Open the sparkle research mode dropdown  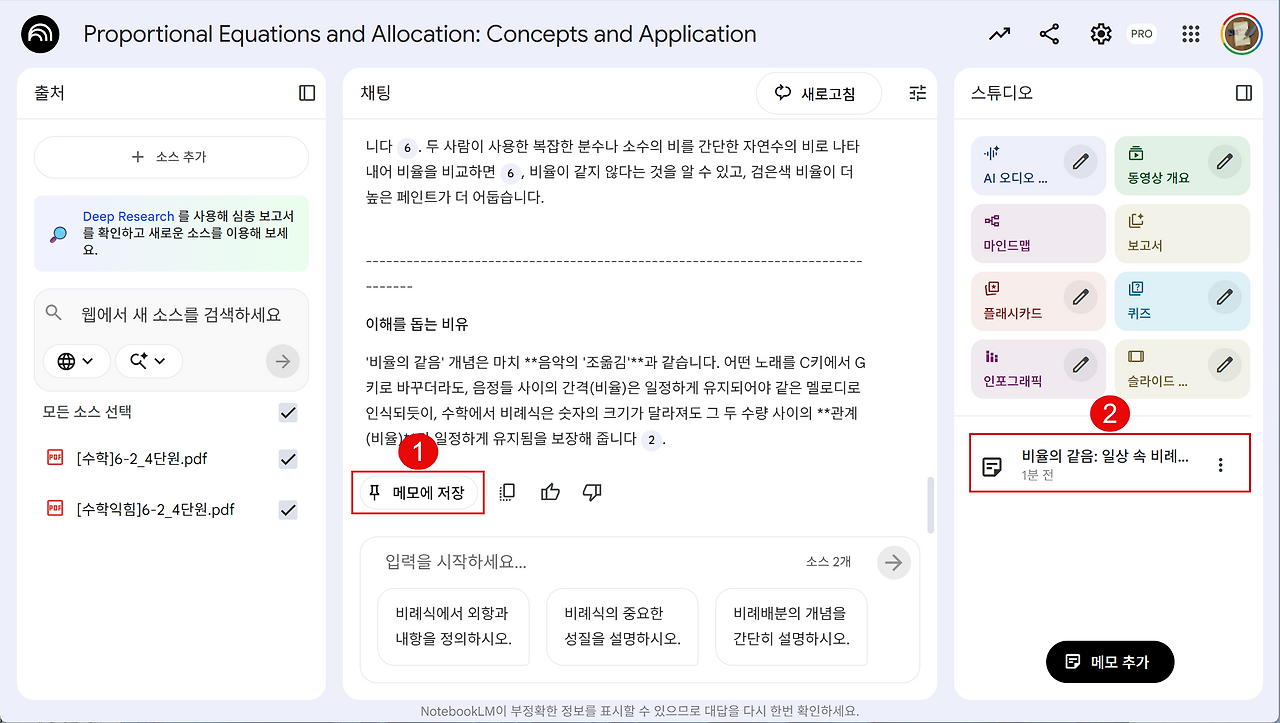pos(149,361)
